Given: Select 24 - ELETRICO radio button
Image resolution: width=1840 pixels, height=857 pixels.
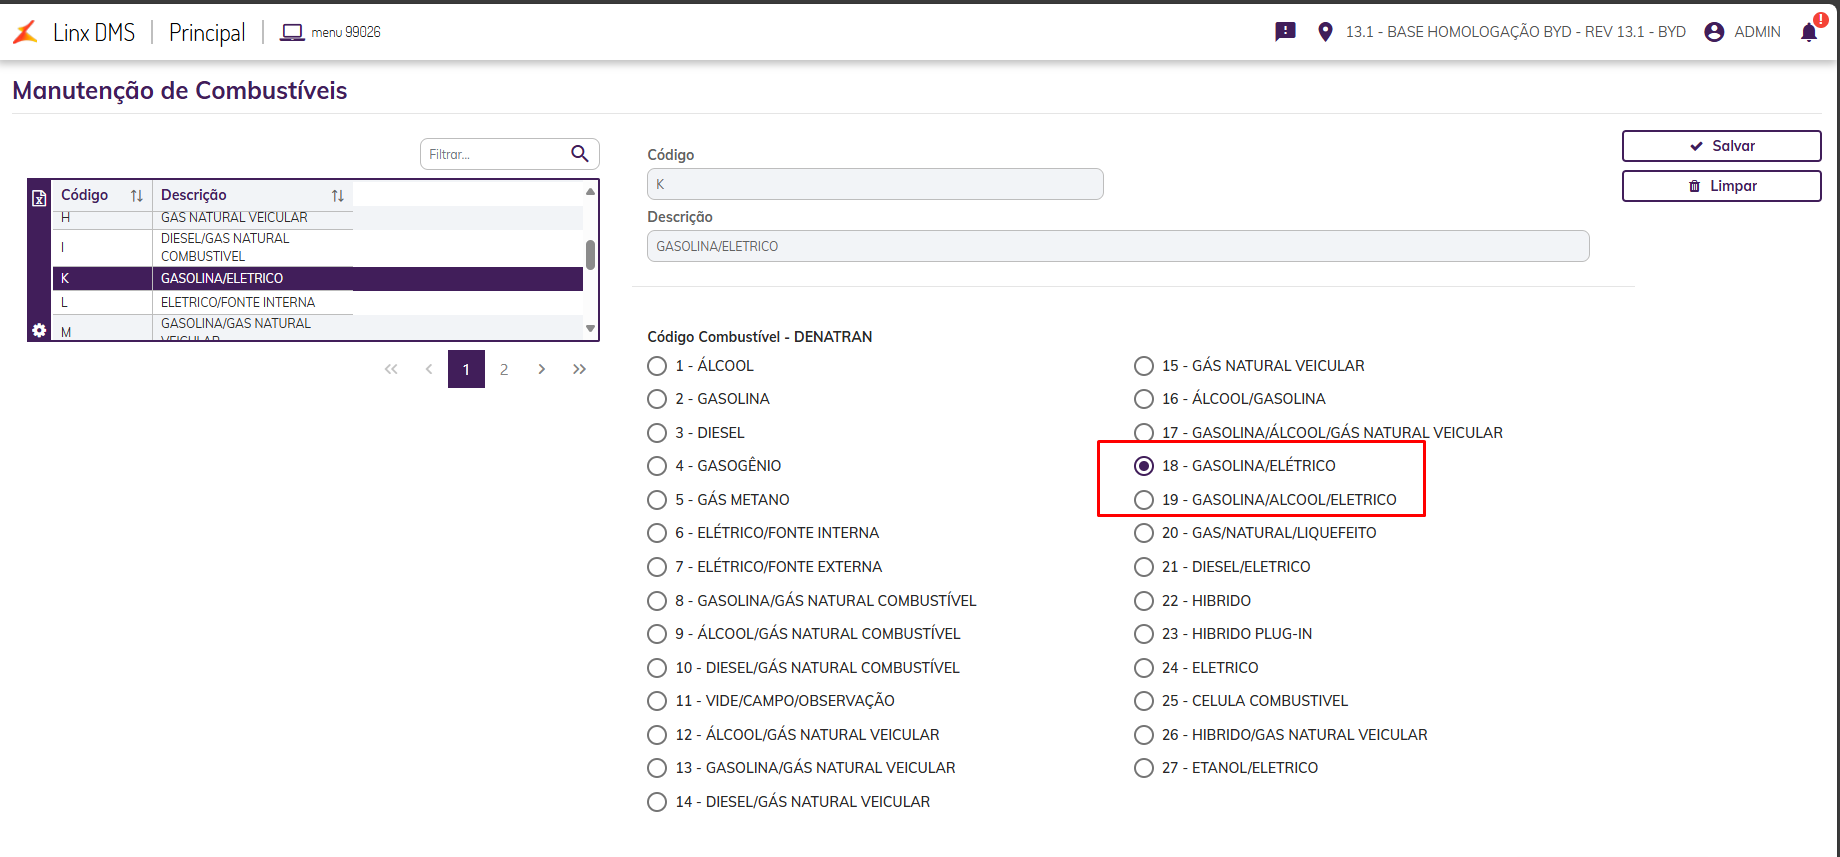Looking at the screenshot, I should [x=1144, y=668].
